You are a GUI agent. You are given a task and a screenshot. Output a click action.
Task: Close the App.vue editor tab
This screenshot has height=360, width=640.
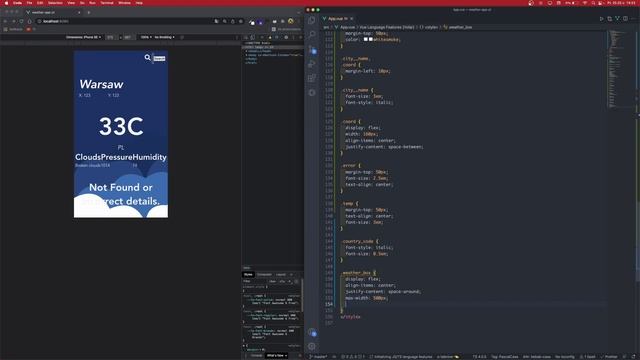[351, 19]
